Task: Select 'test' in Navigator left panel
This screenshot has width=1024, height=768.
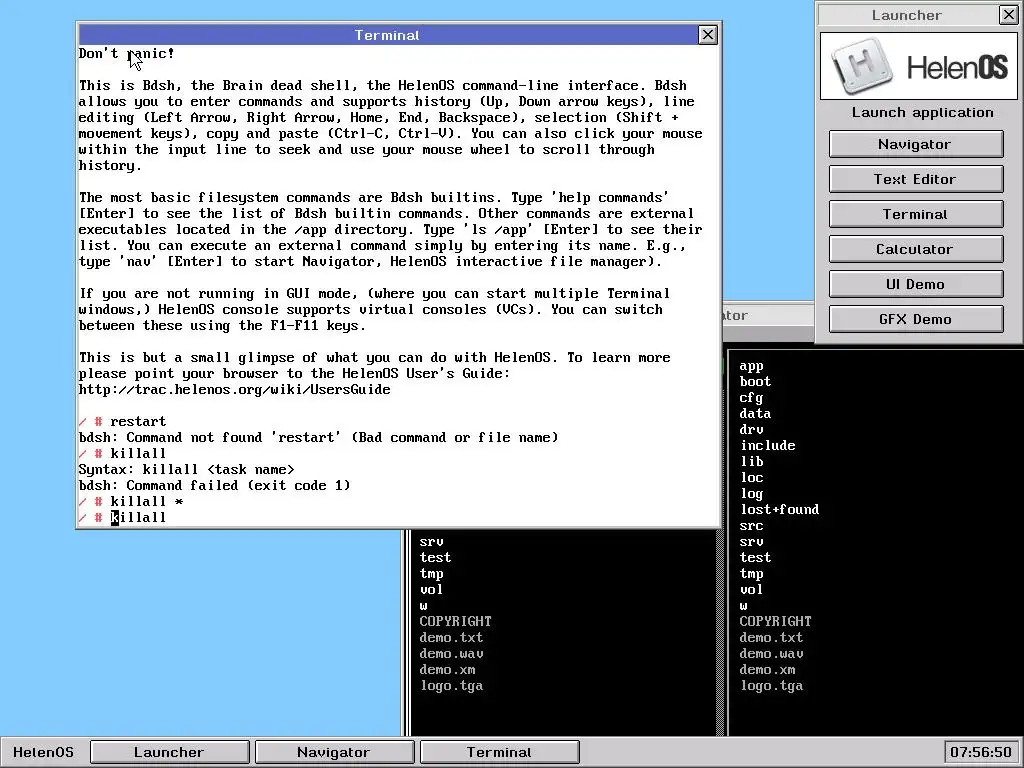Action: [435, 558]
